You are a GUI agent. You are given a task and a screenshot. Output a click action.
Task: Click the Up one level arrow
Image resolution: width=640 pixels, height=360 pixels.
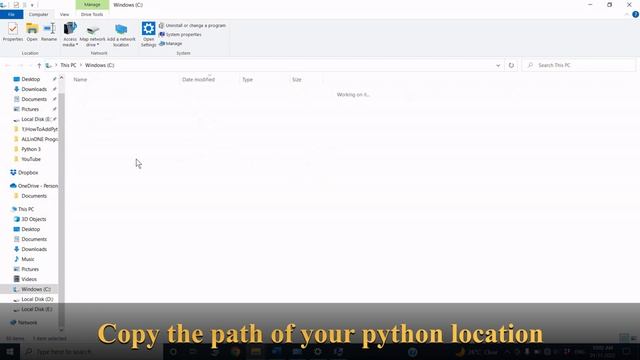click(x=39, y=65)
